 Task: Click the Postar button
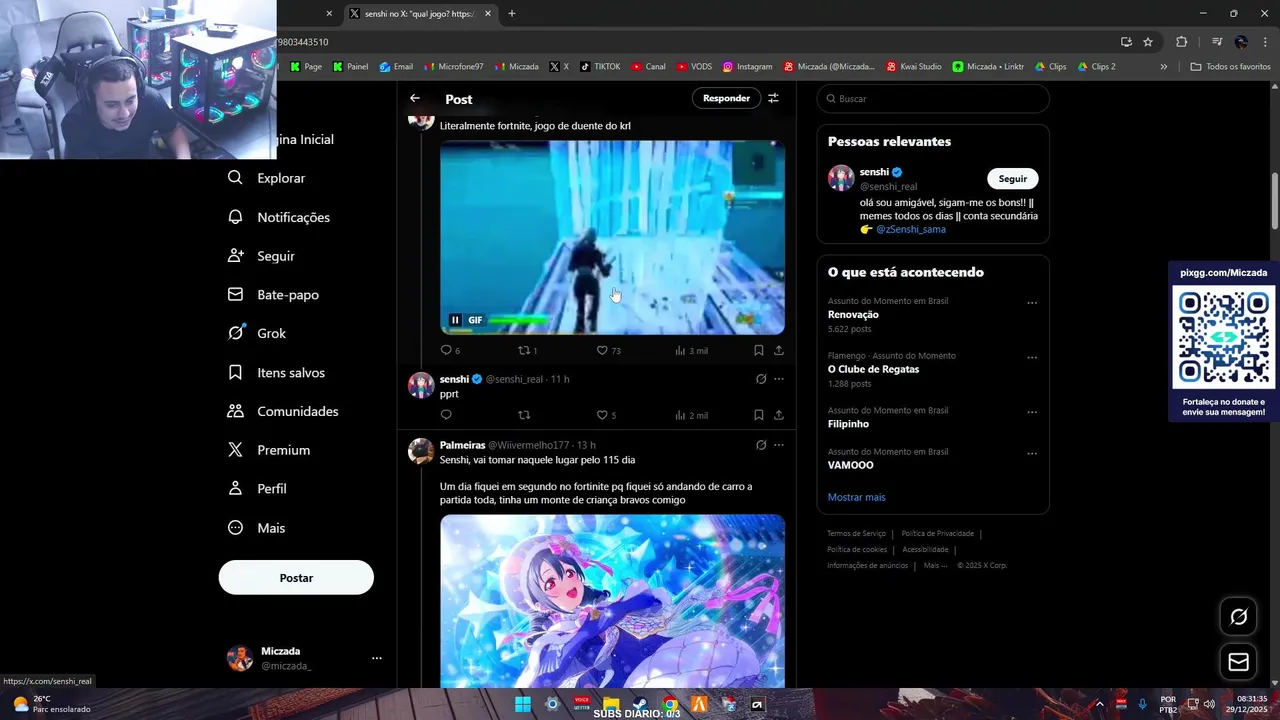296,578
